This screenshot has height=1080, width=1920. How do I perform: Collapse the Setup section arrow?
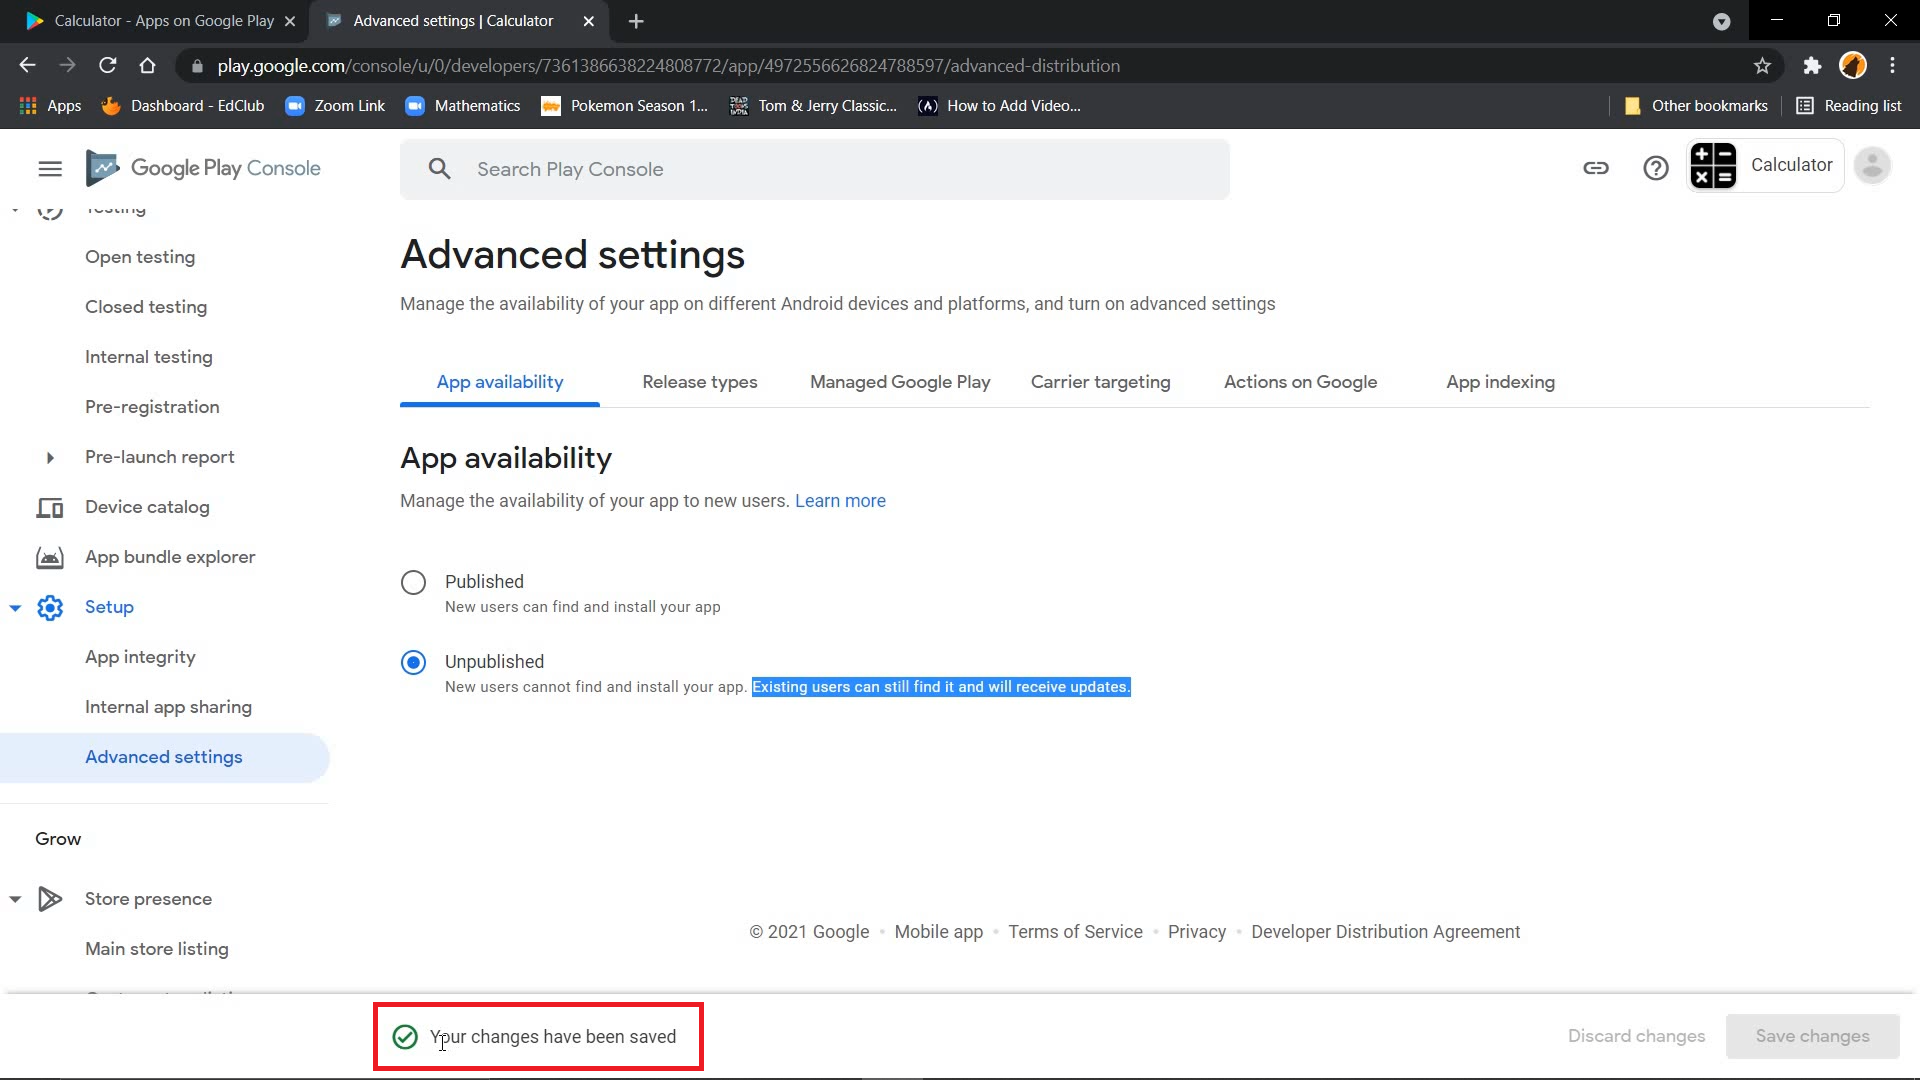point(15,608)
